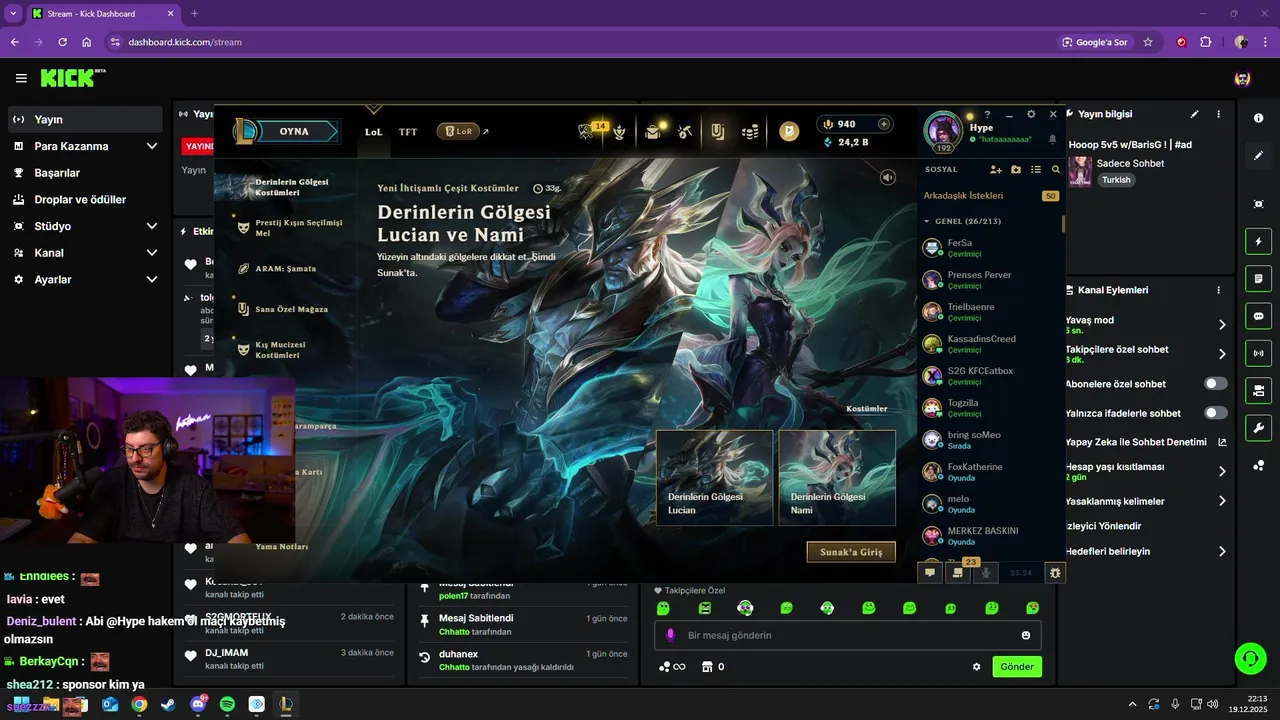The image size is (1280, 720).
Task: Select ARAM: Şamata news item
Action: point(286,269)
